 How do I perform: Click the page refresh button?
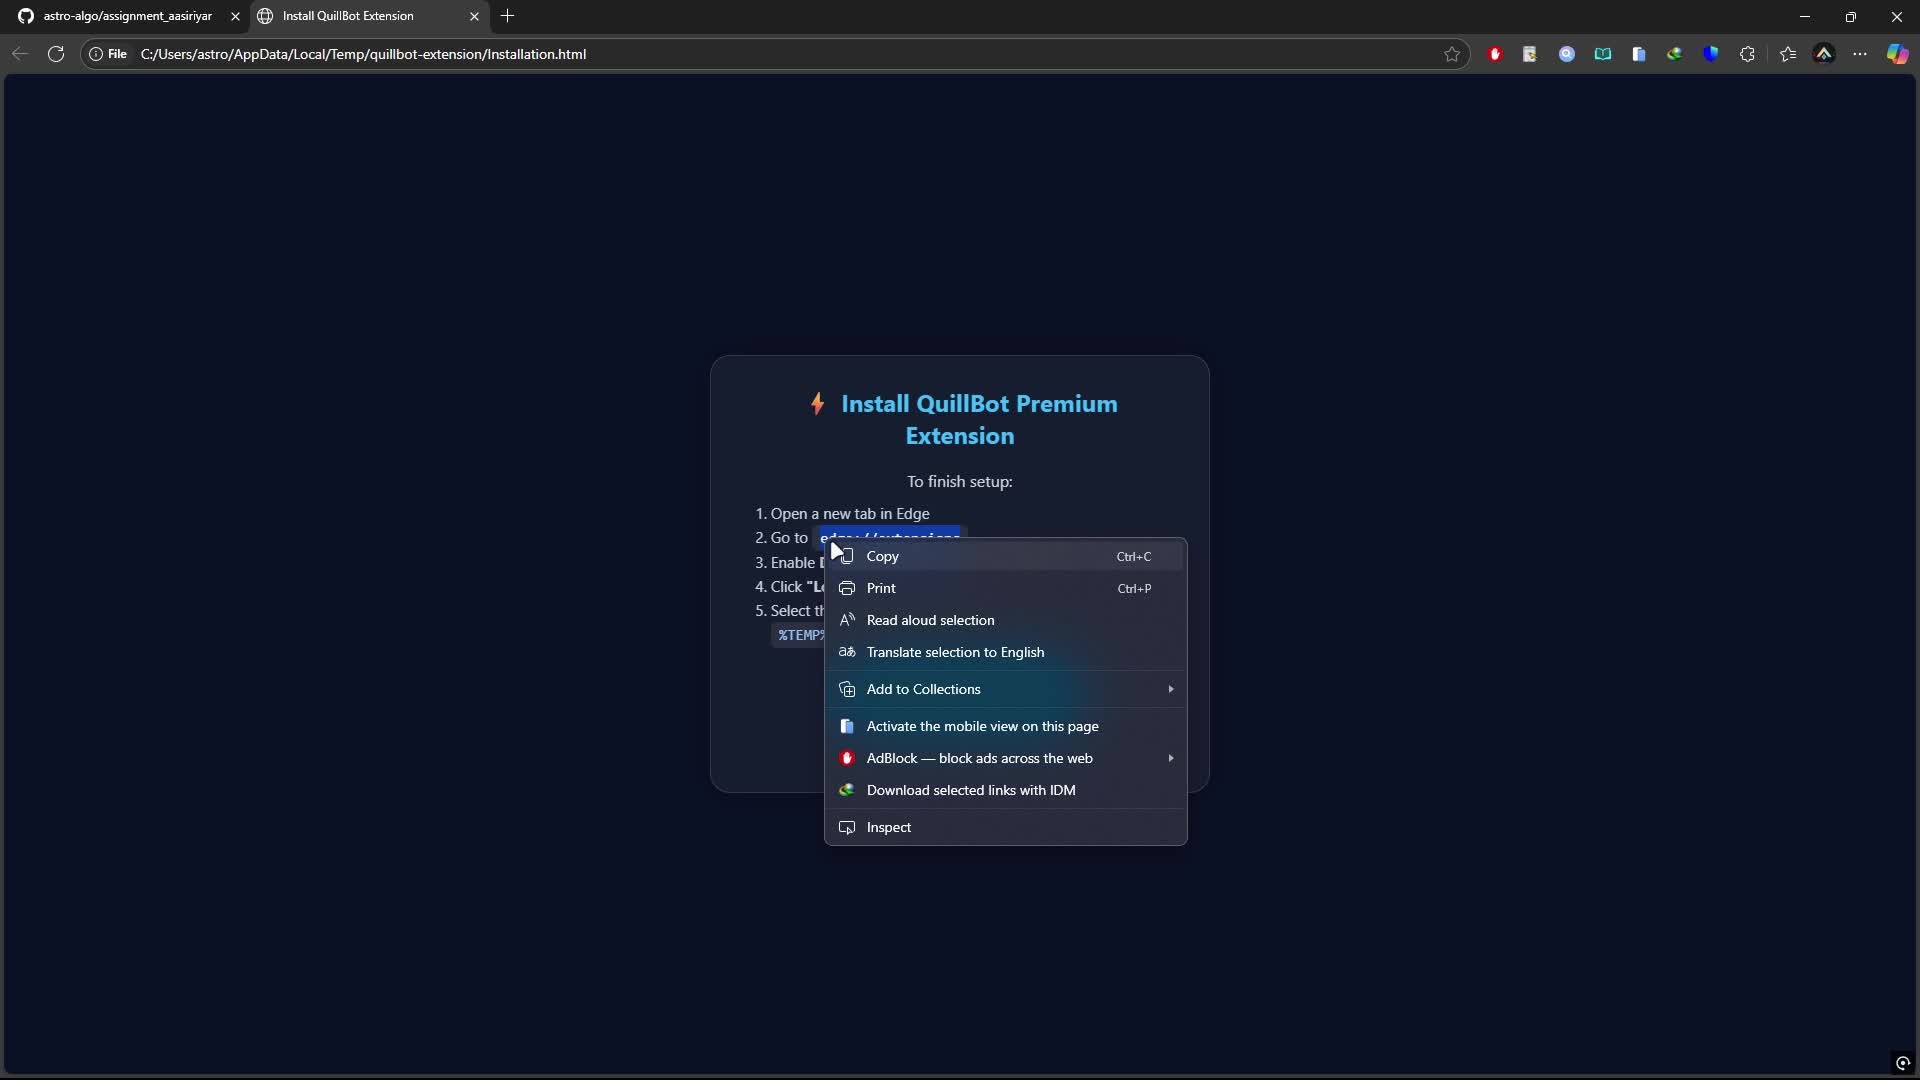56,54
